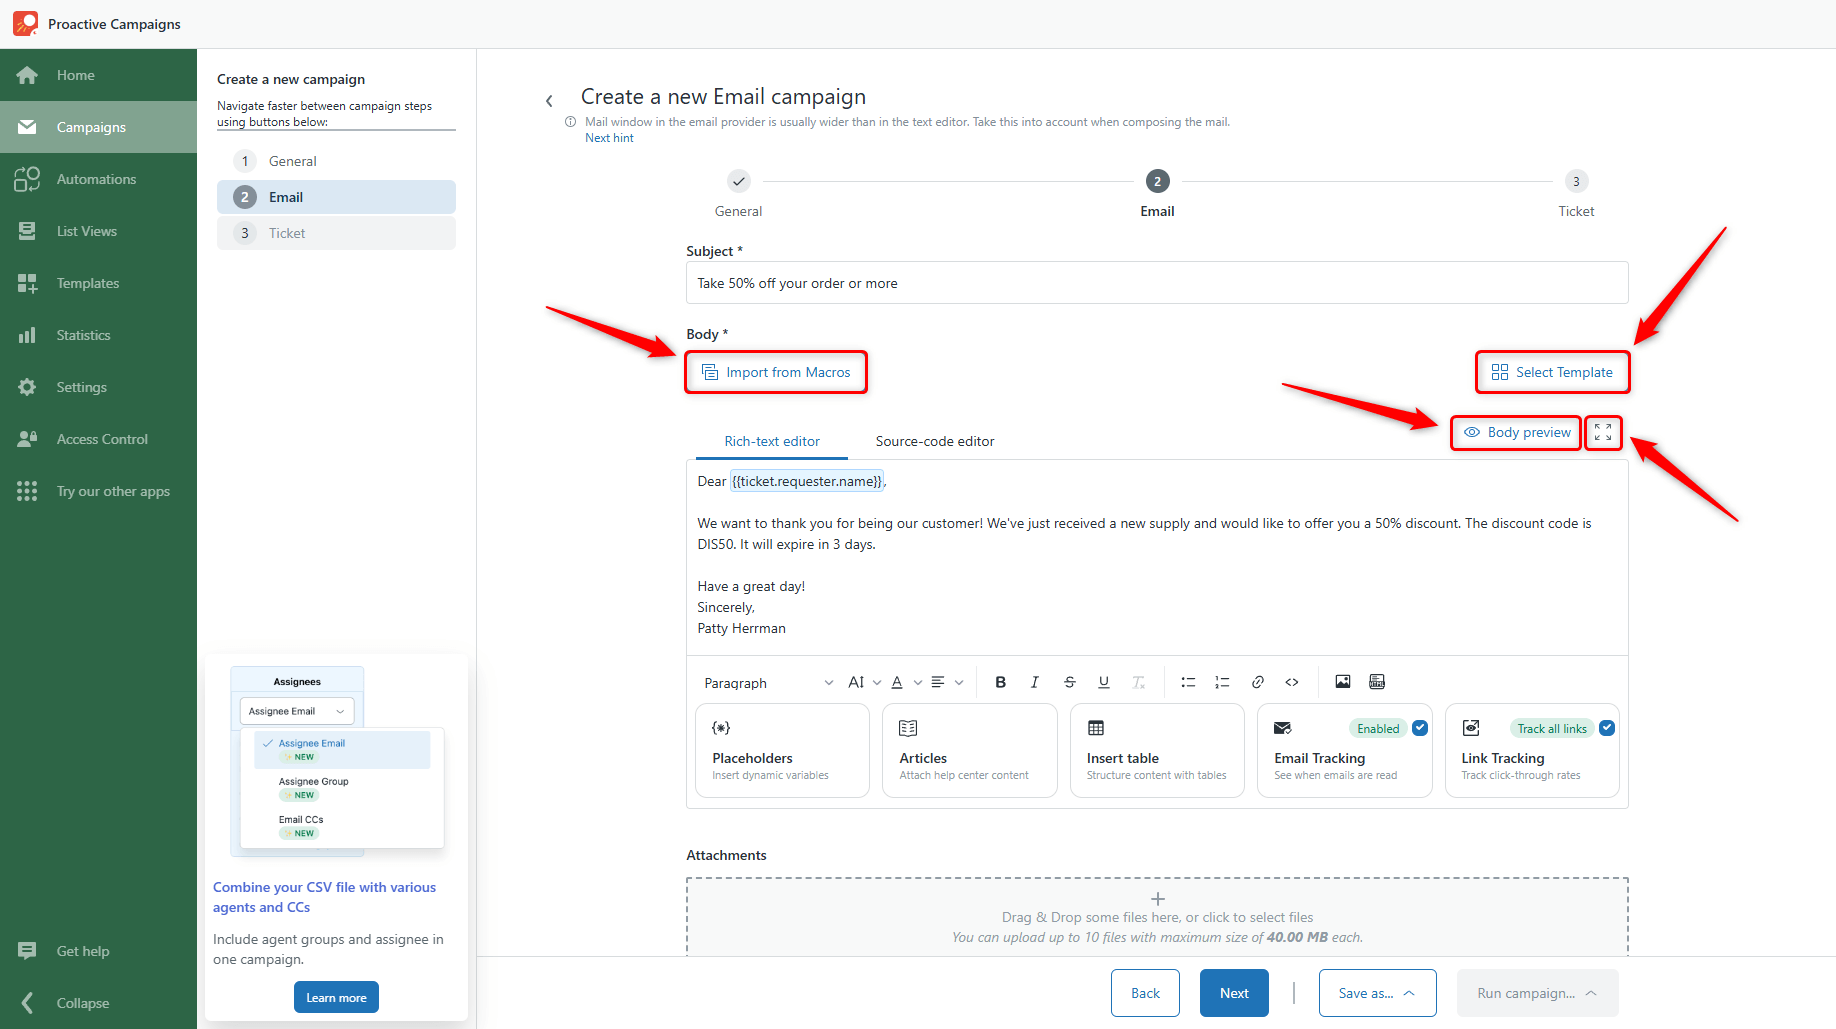Image resolution: width=1836 pixels, height=1029 pixels.
Task: Click the back arrow beside the page title
Action: [x=549, y=100]
